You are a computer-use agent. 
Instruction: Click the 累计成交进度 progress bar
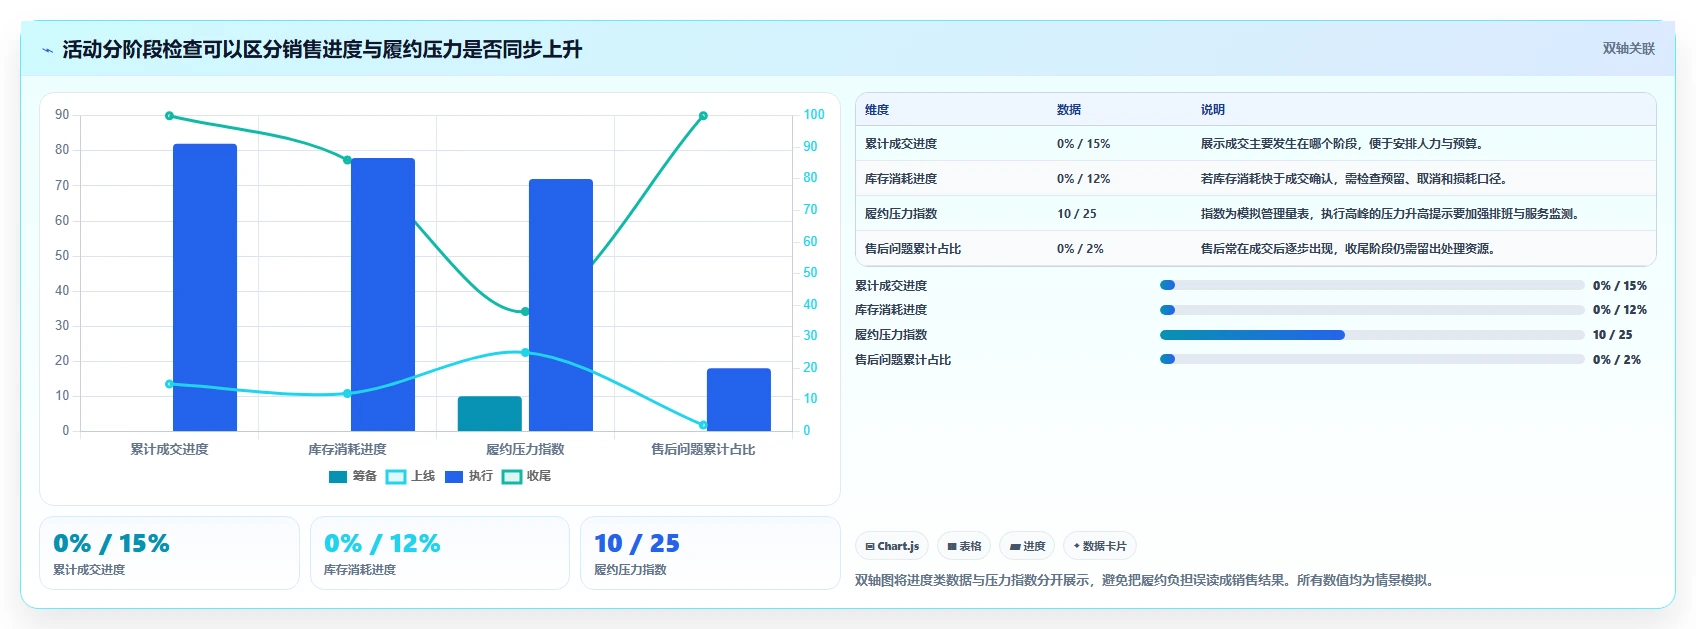[x=1372, y=285]
